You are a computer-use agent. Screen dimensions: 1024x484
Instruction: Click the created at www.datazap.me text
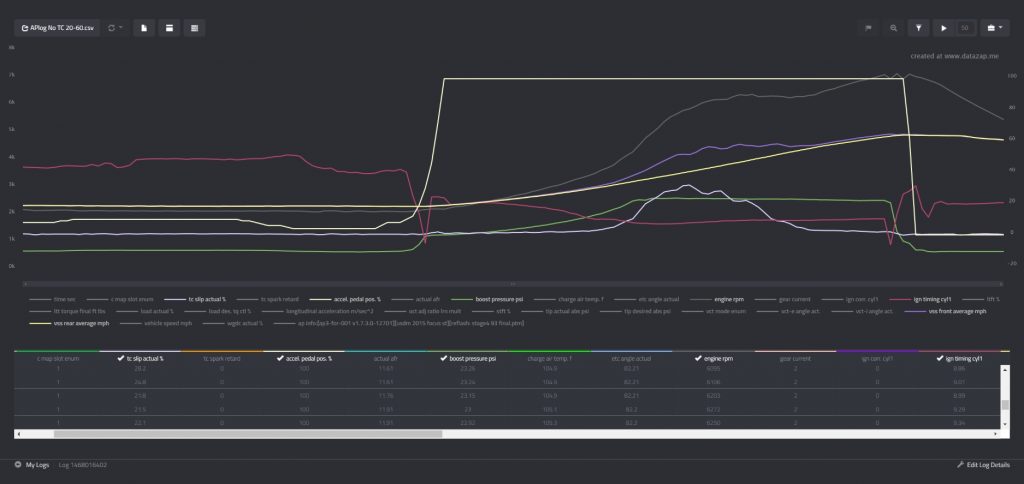pyautogui.click(x=954, y=56)
